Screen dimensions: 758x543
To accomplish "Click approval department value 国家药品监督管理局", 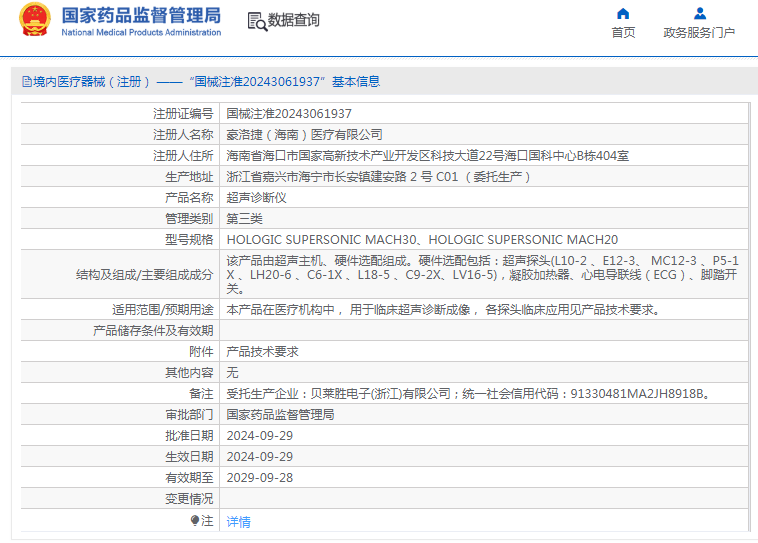I will (x=280, y=414).
